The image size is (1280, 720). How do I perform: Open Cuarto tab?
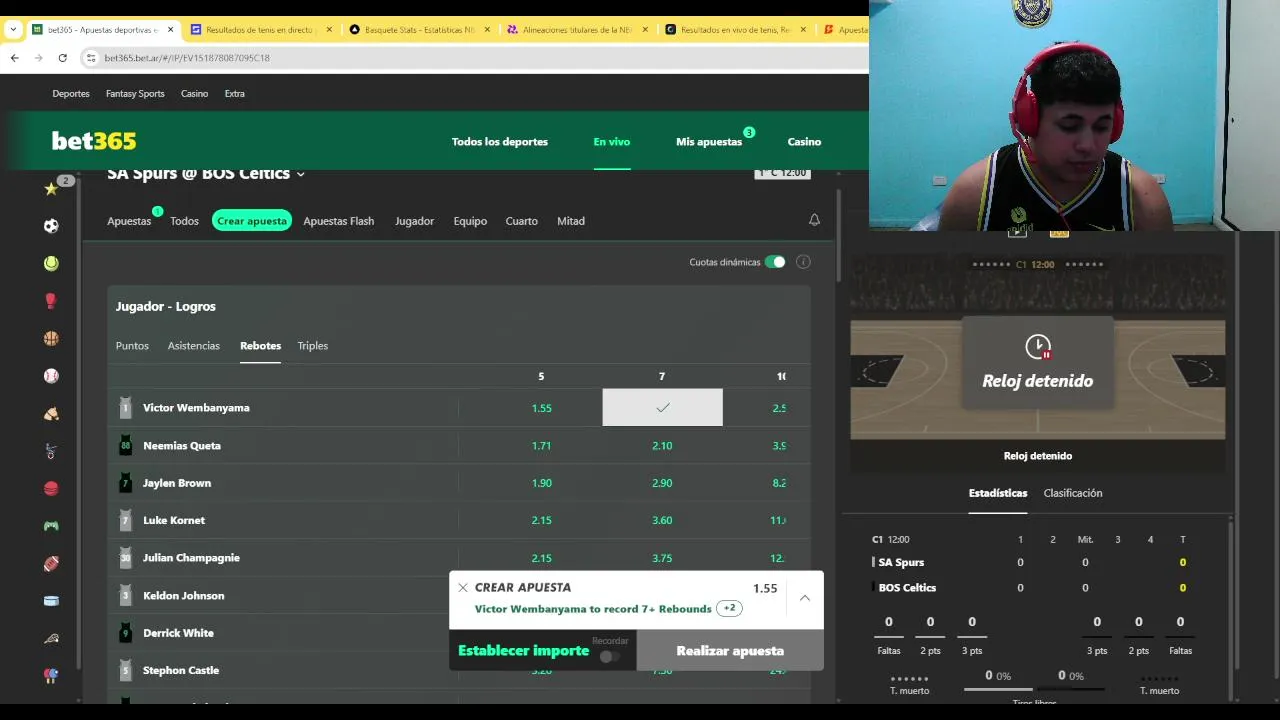point(522,221)
